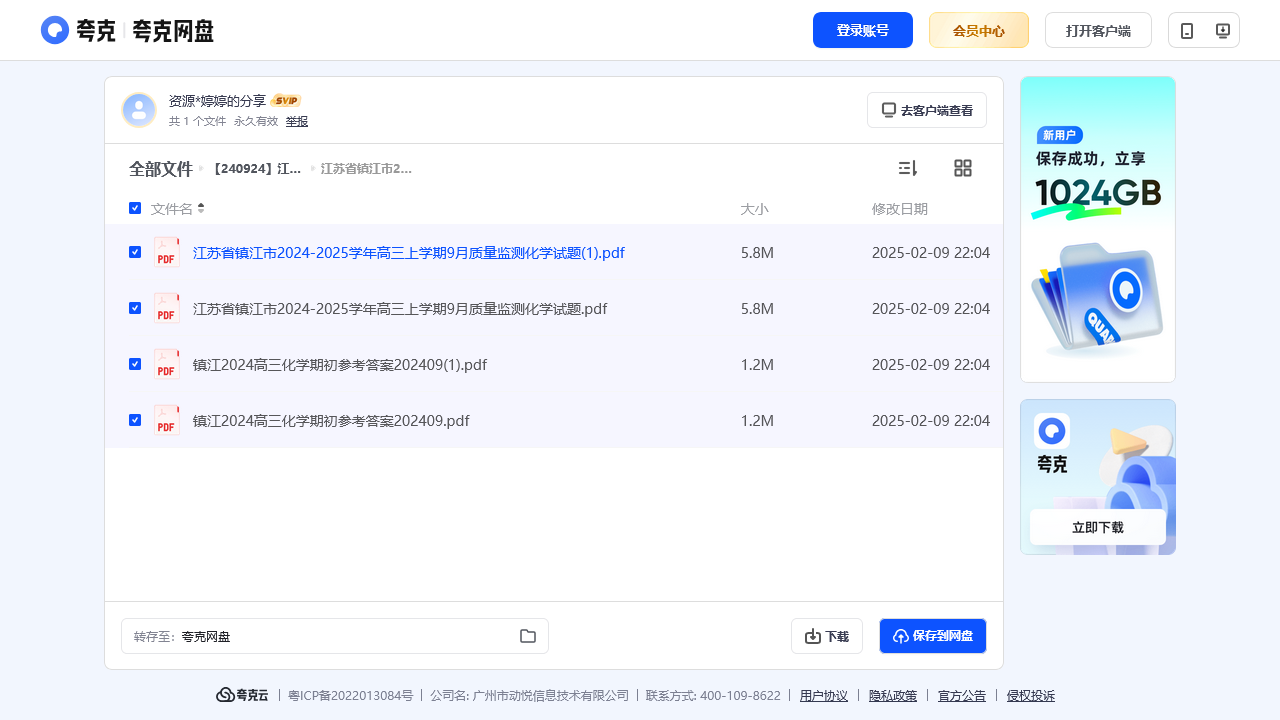The image size is (1280, 720).
Task: Uncheck 镇江2024参考答案202409.pdf checkbox
Action: [135, 420]
